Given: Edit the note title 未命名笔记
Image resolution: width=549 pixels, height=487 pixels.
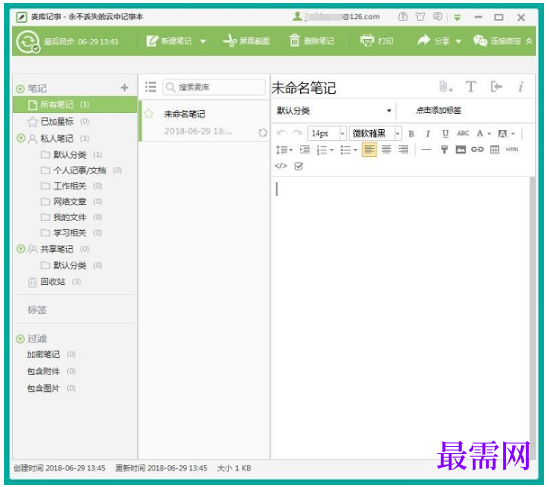Looking at the screenshot, I should [304, 88].
